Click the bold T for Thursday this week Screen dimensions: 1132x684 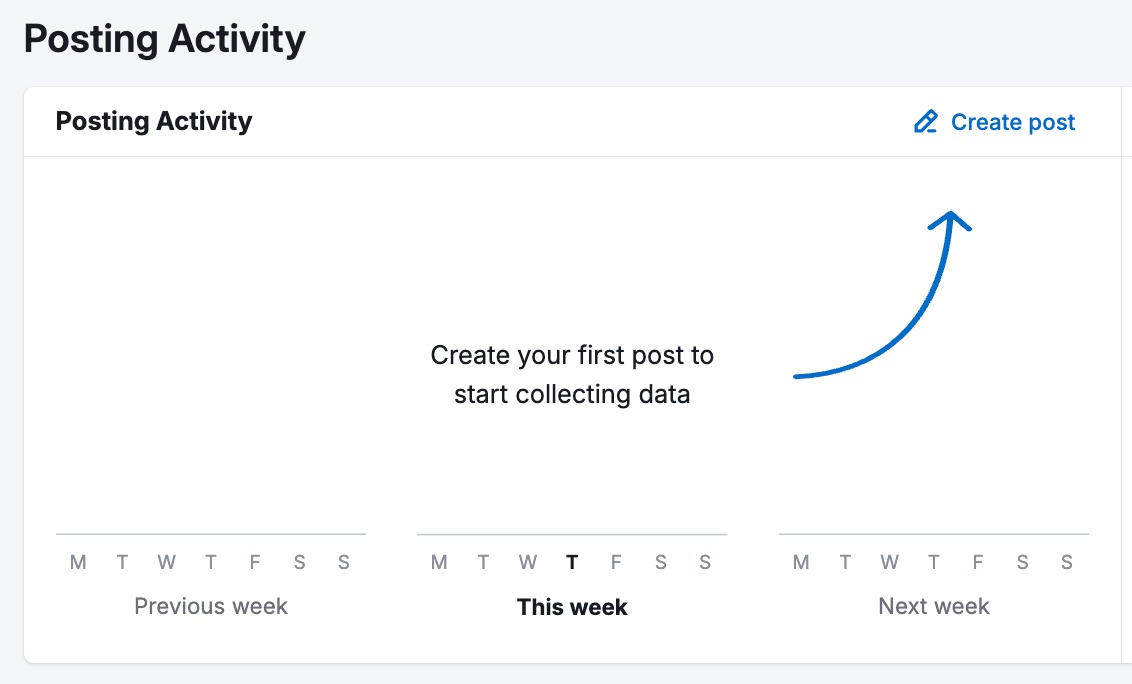[x=571, y=562]
